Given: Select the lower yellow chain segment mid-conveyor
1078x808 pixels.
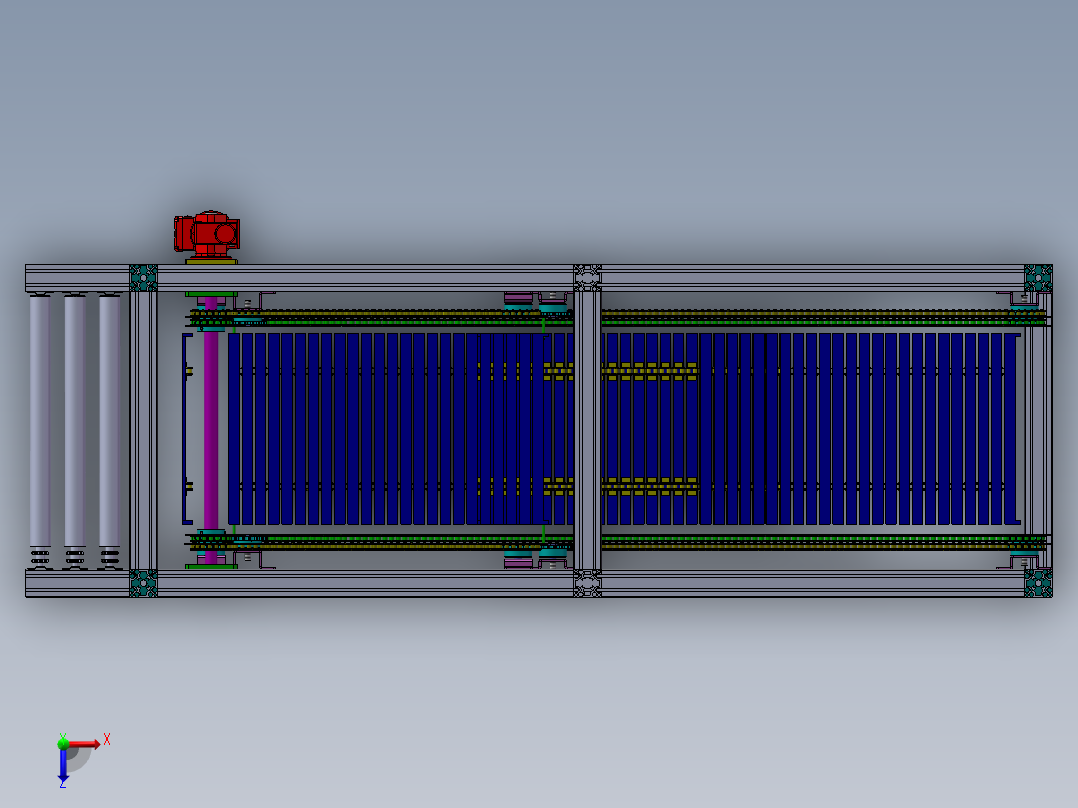Looking at the screenshot, I should (622, 487).
